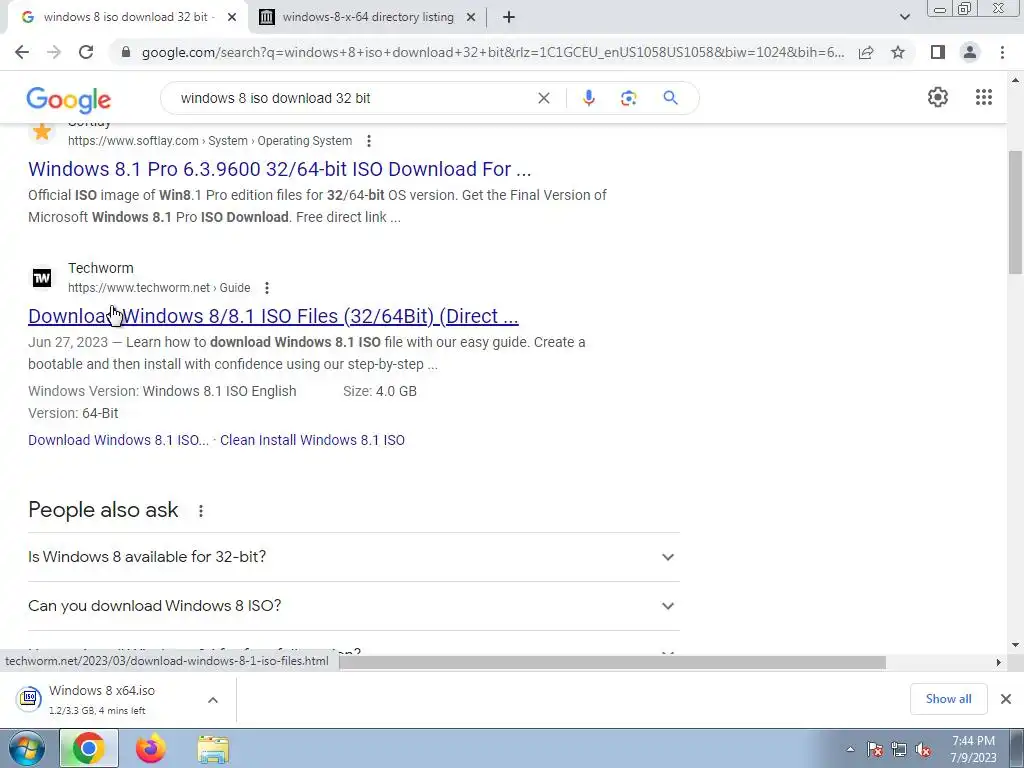This screenshot has height=768, width=1024.
Task: Open a new tab with plus button
Action: pyautogui.click(x=509, y=17)
